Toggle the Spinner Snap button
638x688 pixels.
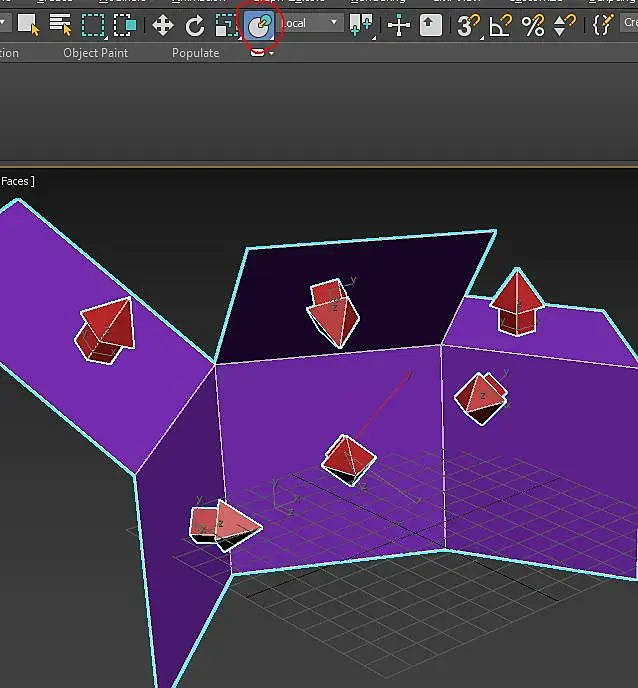pyautogui.click(x=564, y=25)
